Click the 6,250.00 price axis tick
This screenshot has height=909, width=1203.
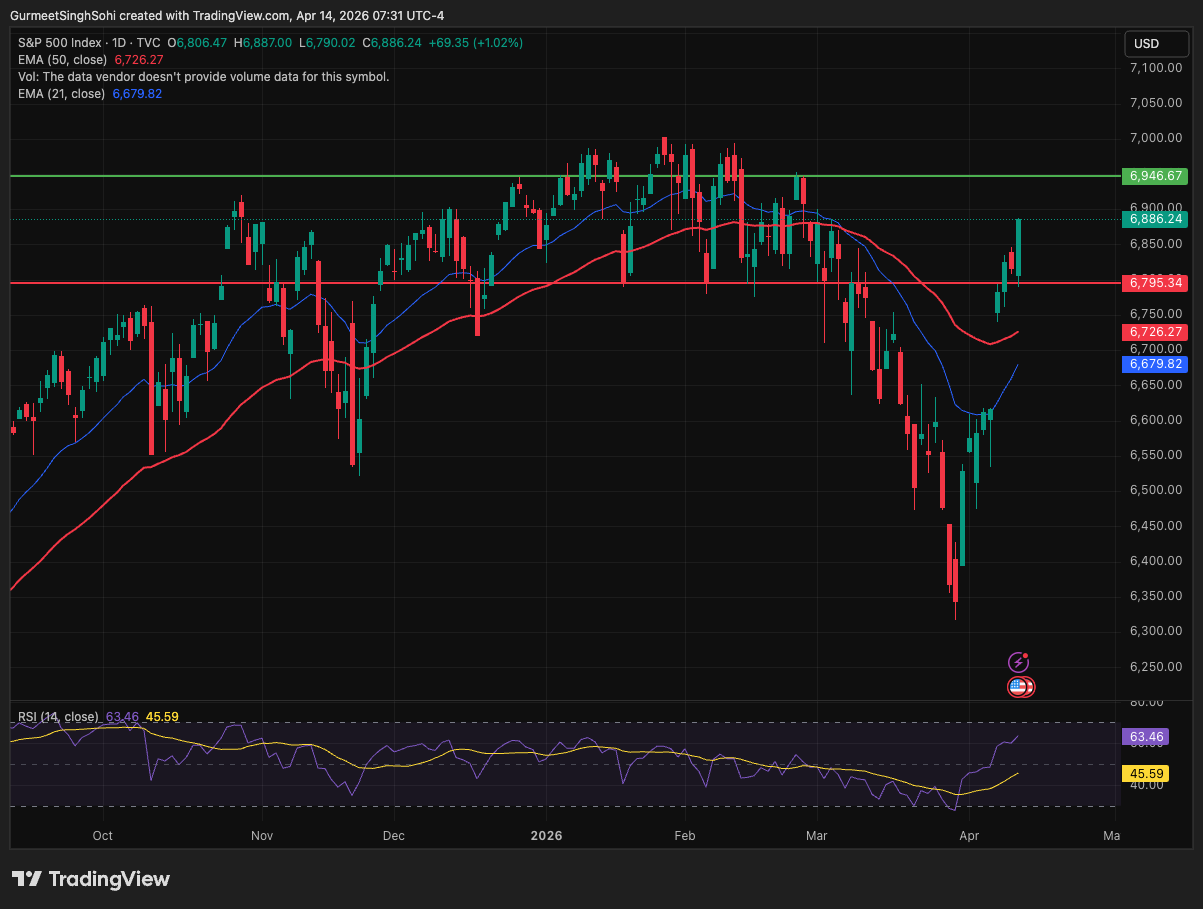1157,666
